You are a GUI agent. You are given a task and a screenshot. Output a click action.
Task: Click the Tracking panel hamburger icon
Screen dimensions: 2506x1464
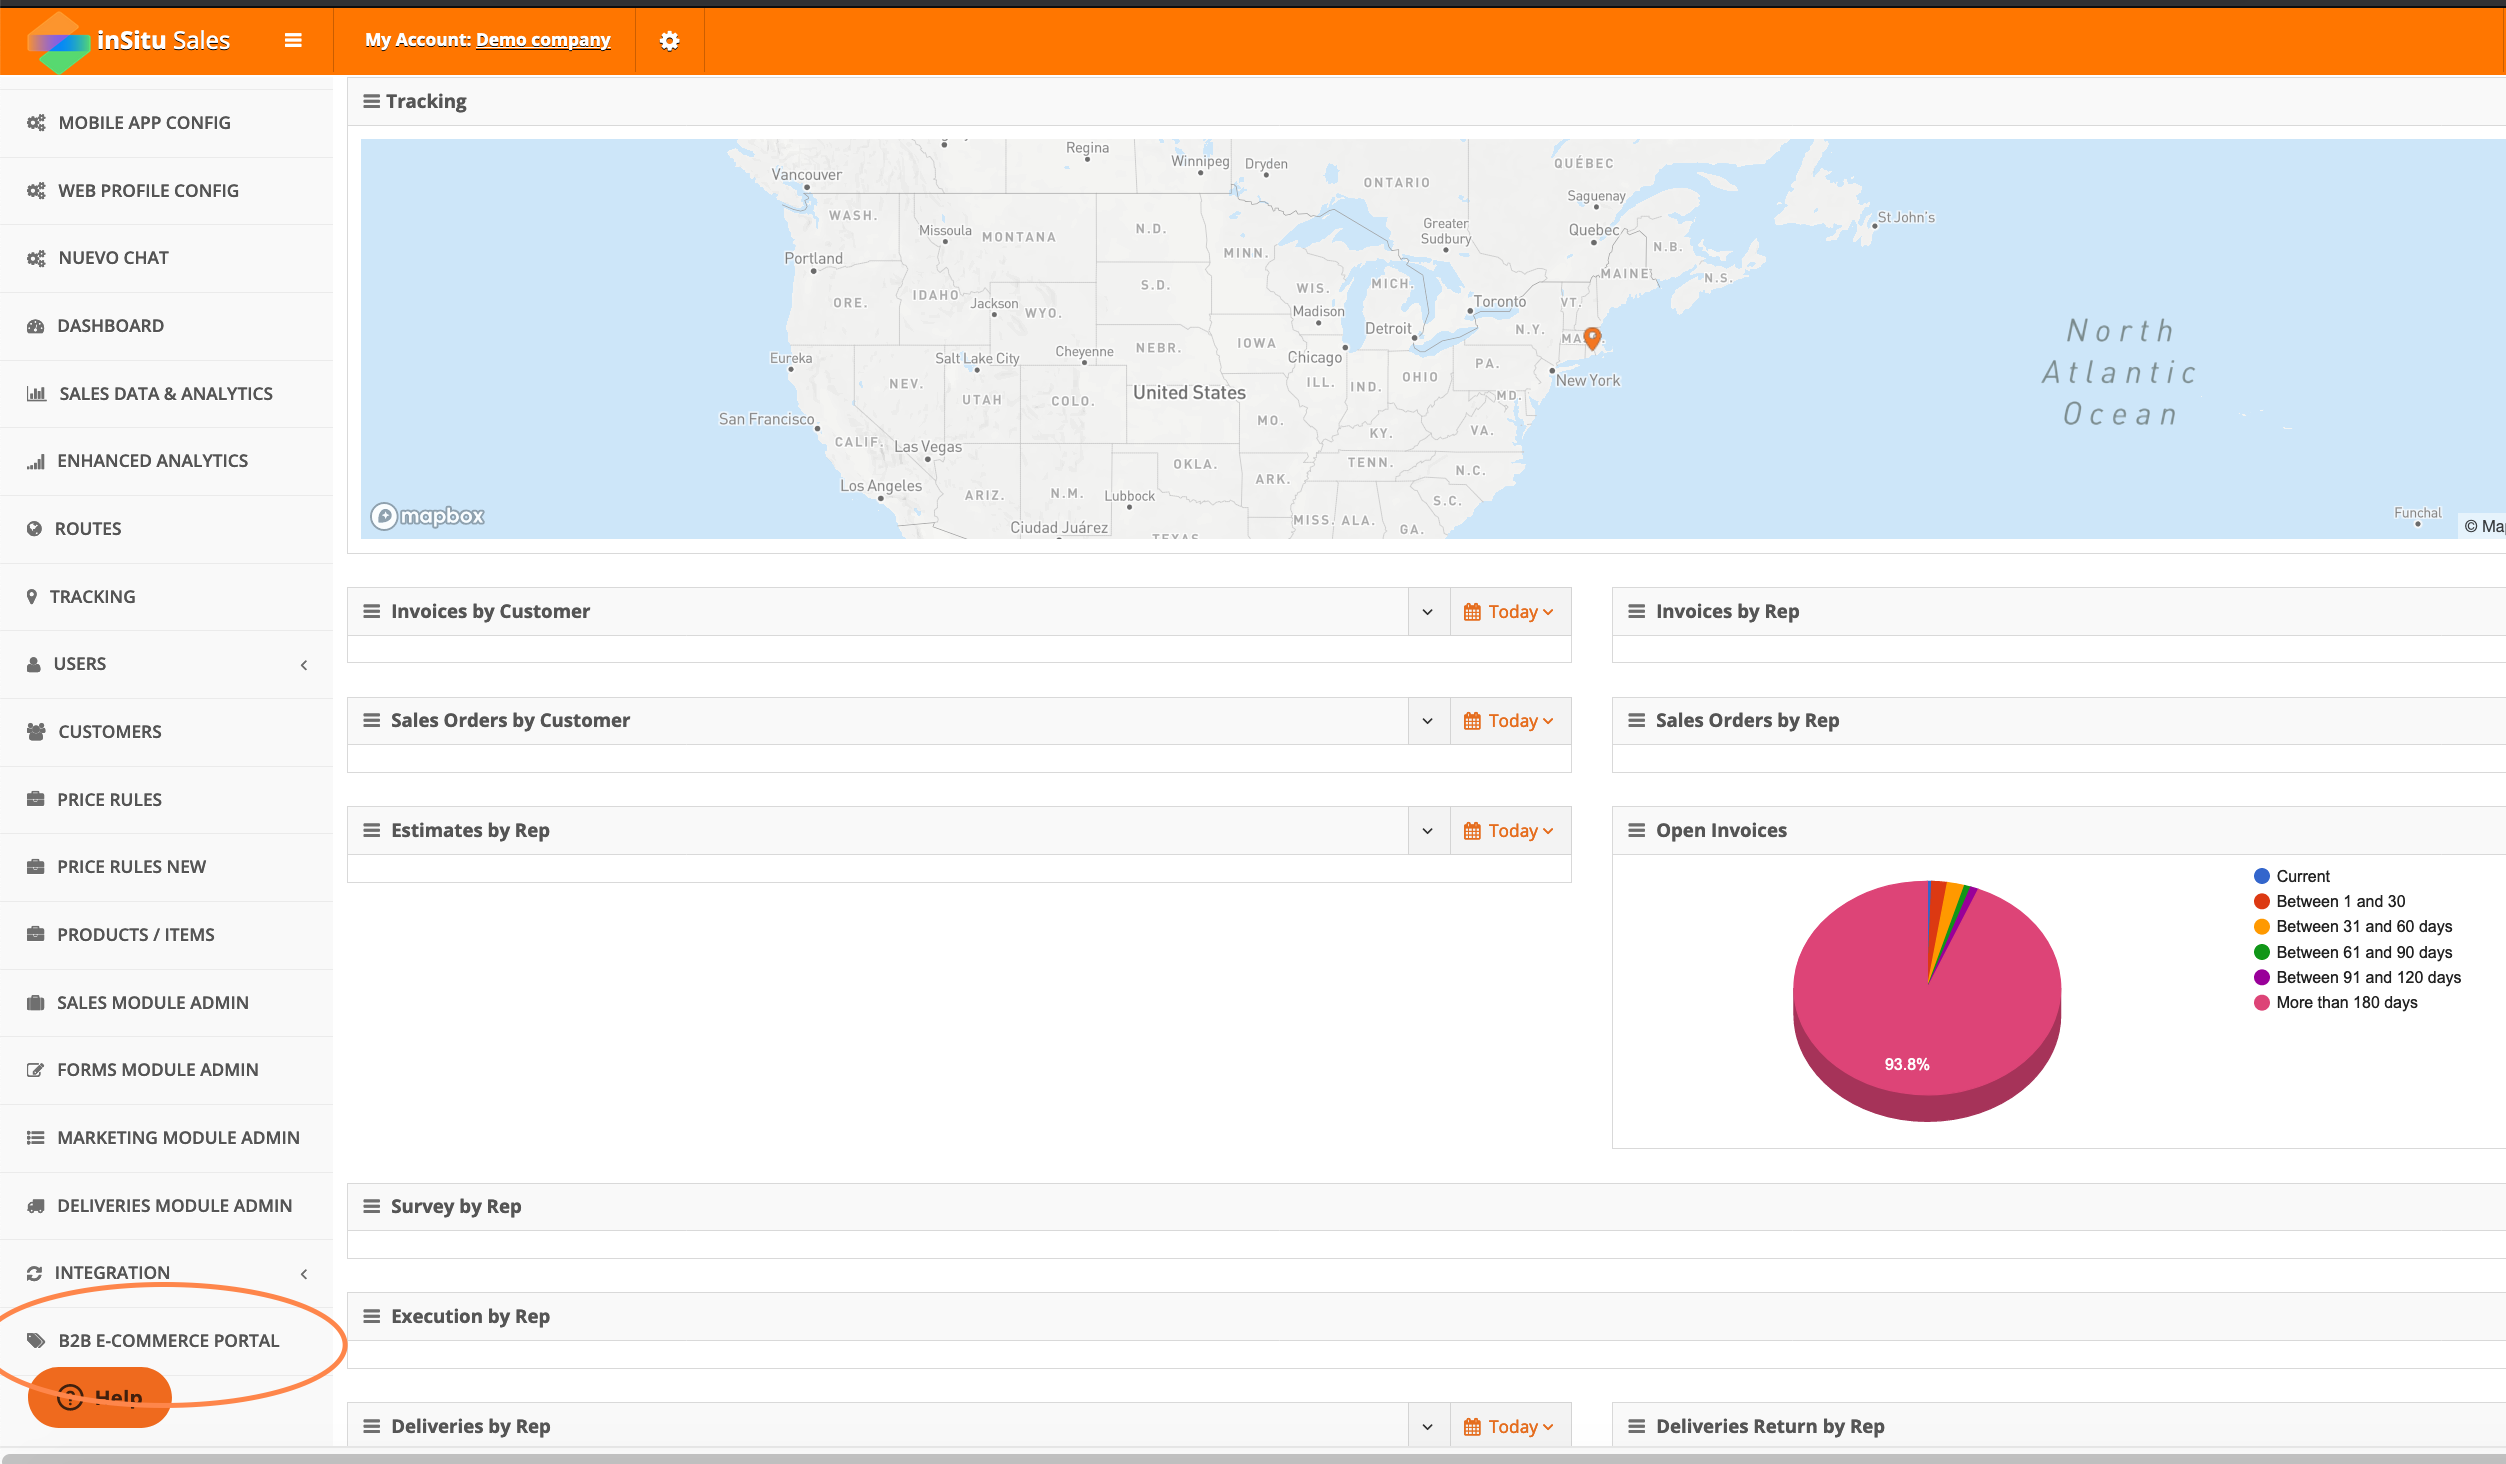(371, 101)
